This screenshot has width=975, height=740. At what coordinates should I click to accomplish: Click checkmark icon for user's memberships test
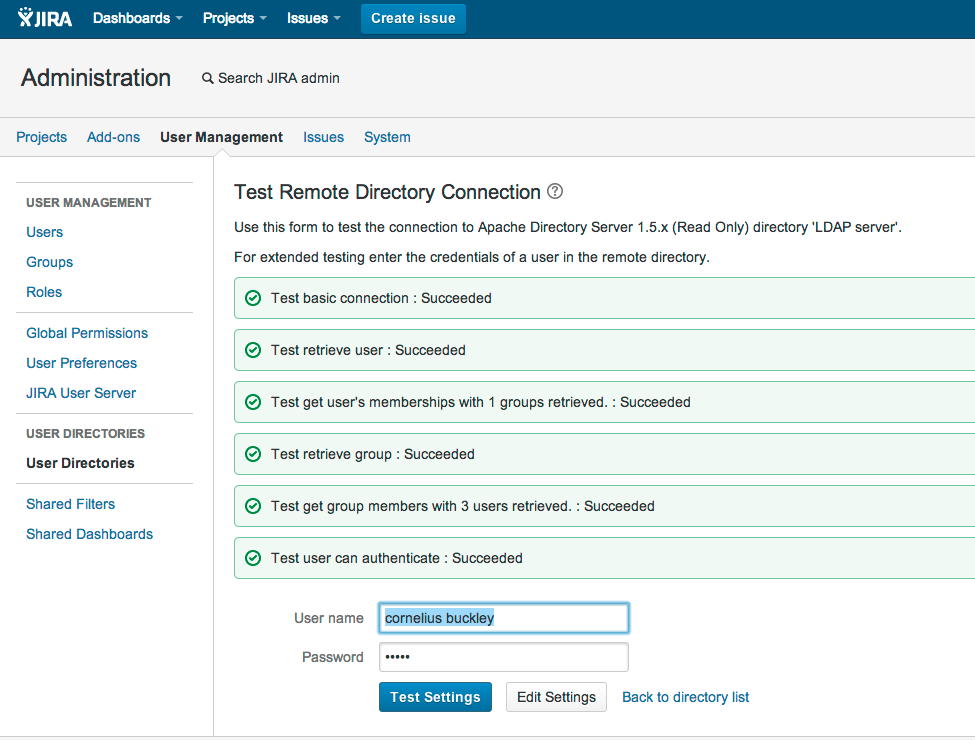pos(253,402)
